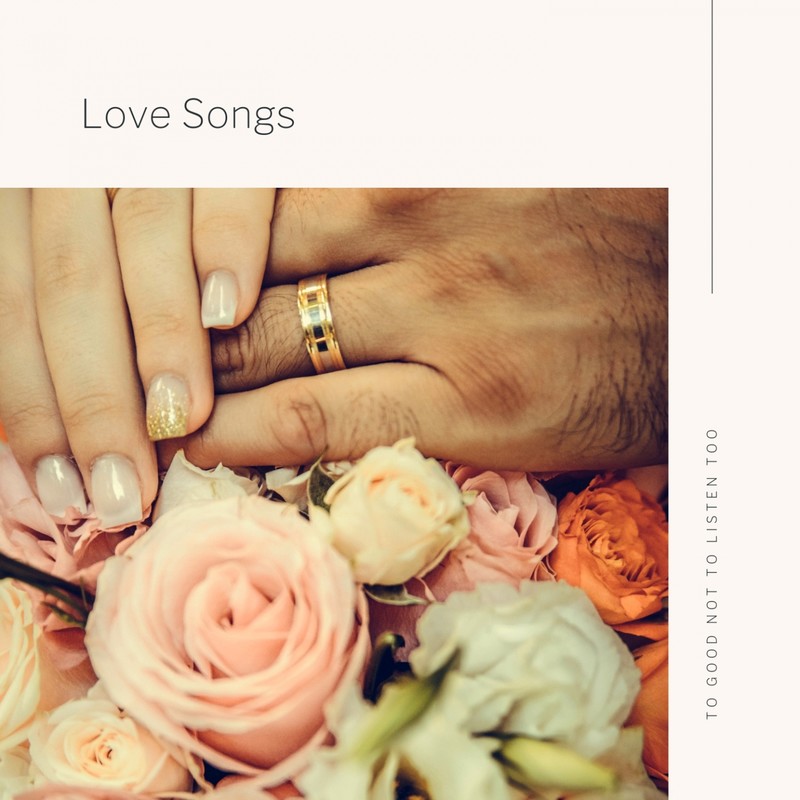Click the word 'Songs' in the title
800x800 pixels.
[x=239, y=116]
